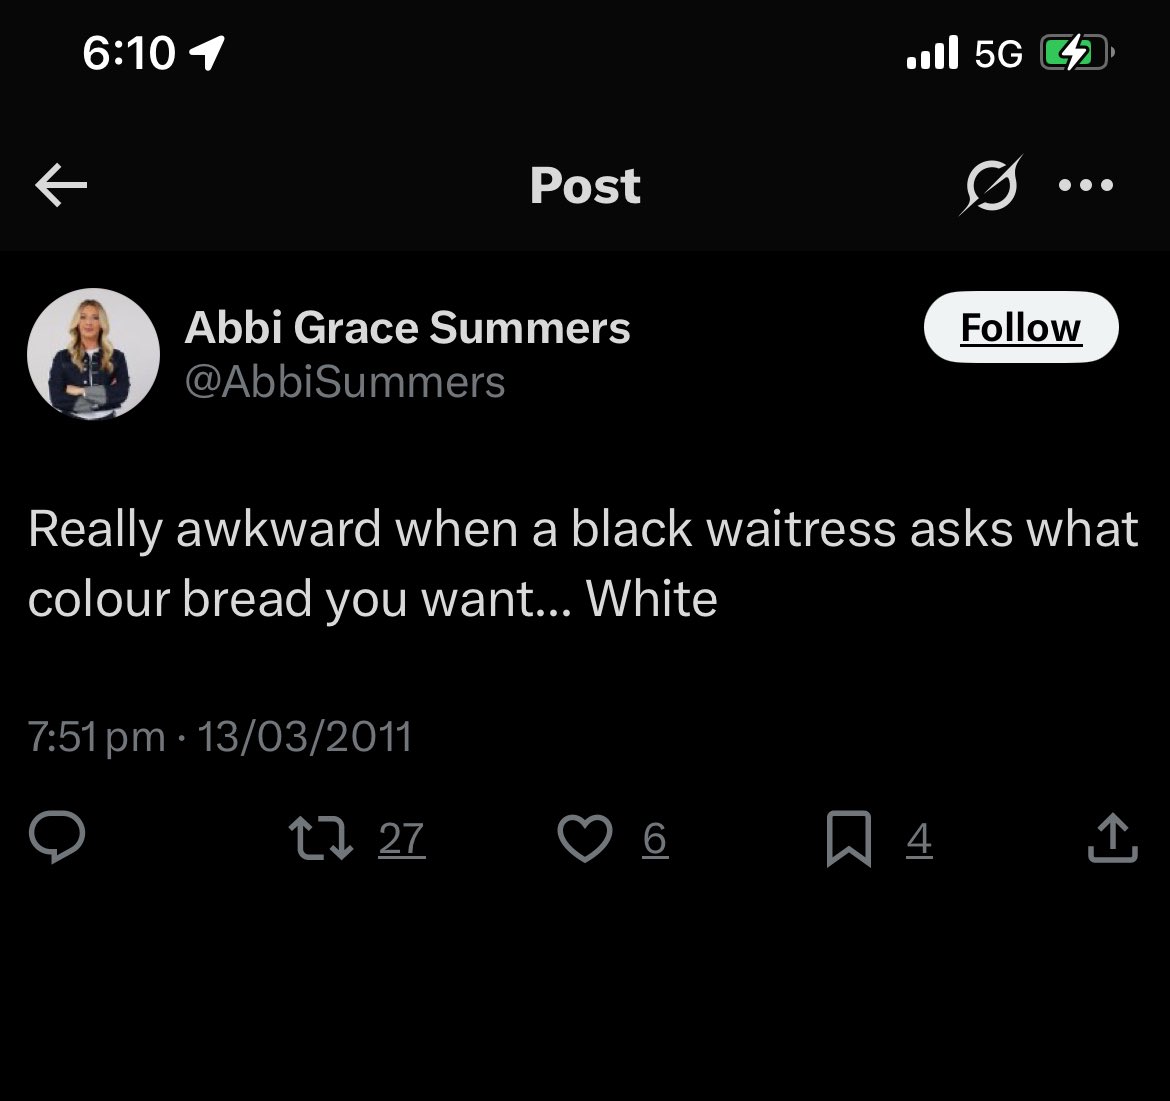The image size is (1170, 1101).
Task: Open the three-dot more options menu
Action: (1086, 185)
